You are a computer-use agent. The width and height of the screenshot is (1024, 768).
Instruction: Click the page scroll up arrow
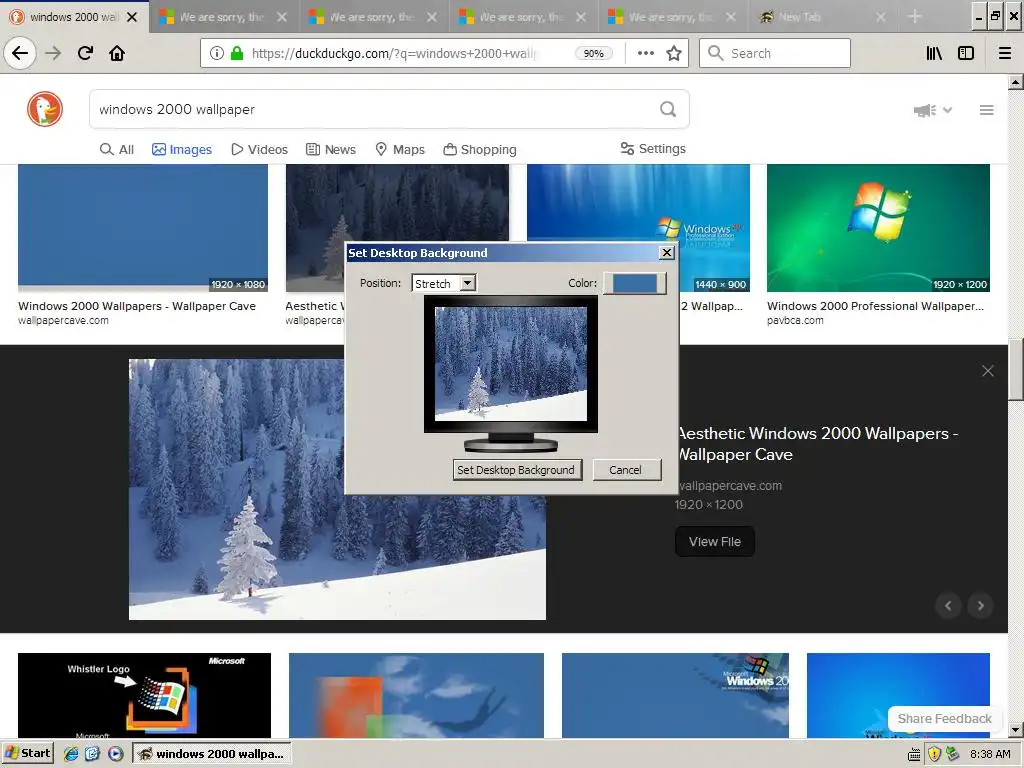click(x=1016, y=82)
